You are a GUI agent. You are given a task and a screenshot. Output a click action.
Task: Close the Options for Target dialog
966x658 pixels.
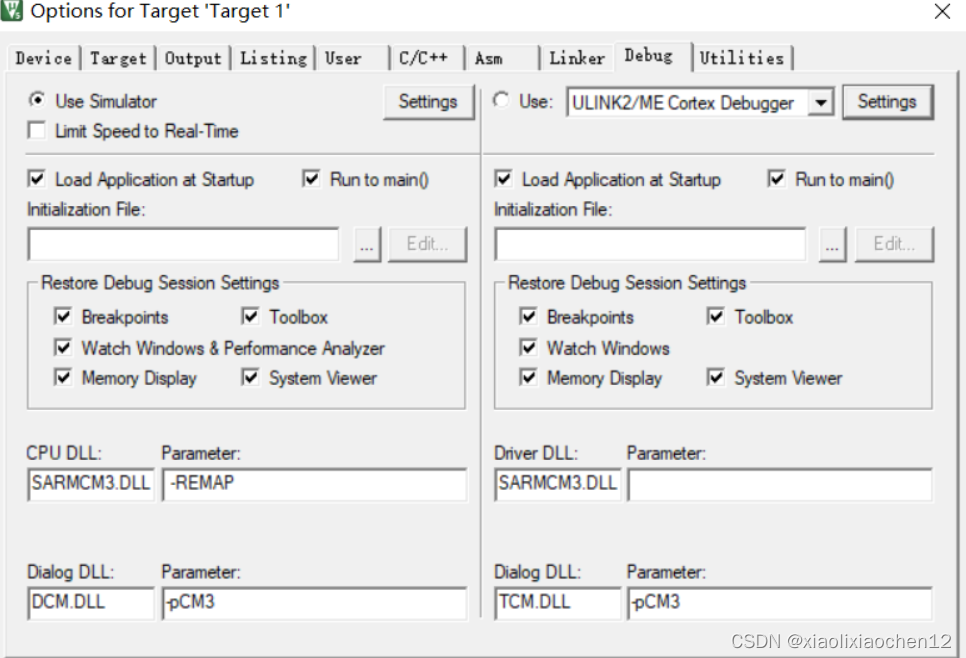(x=941, y=12)
